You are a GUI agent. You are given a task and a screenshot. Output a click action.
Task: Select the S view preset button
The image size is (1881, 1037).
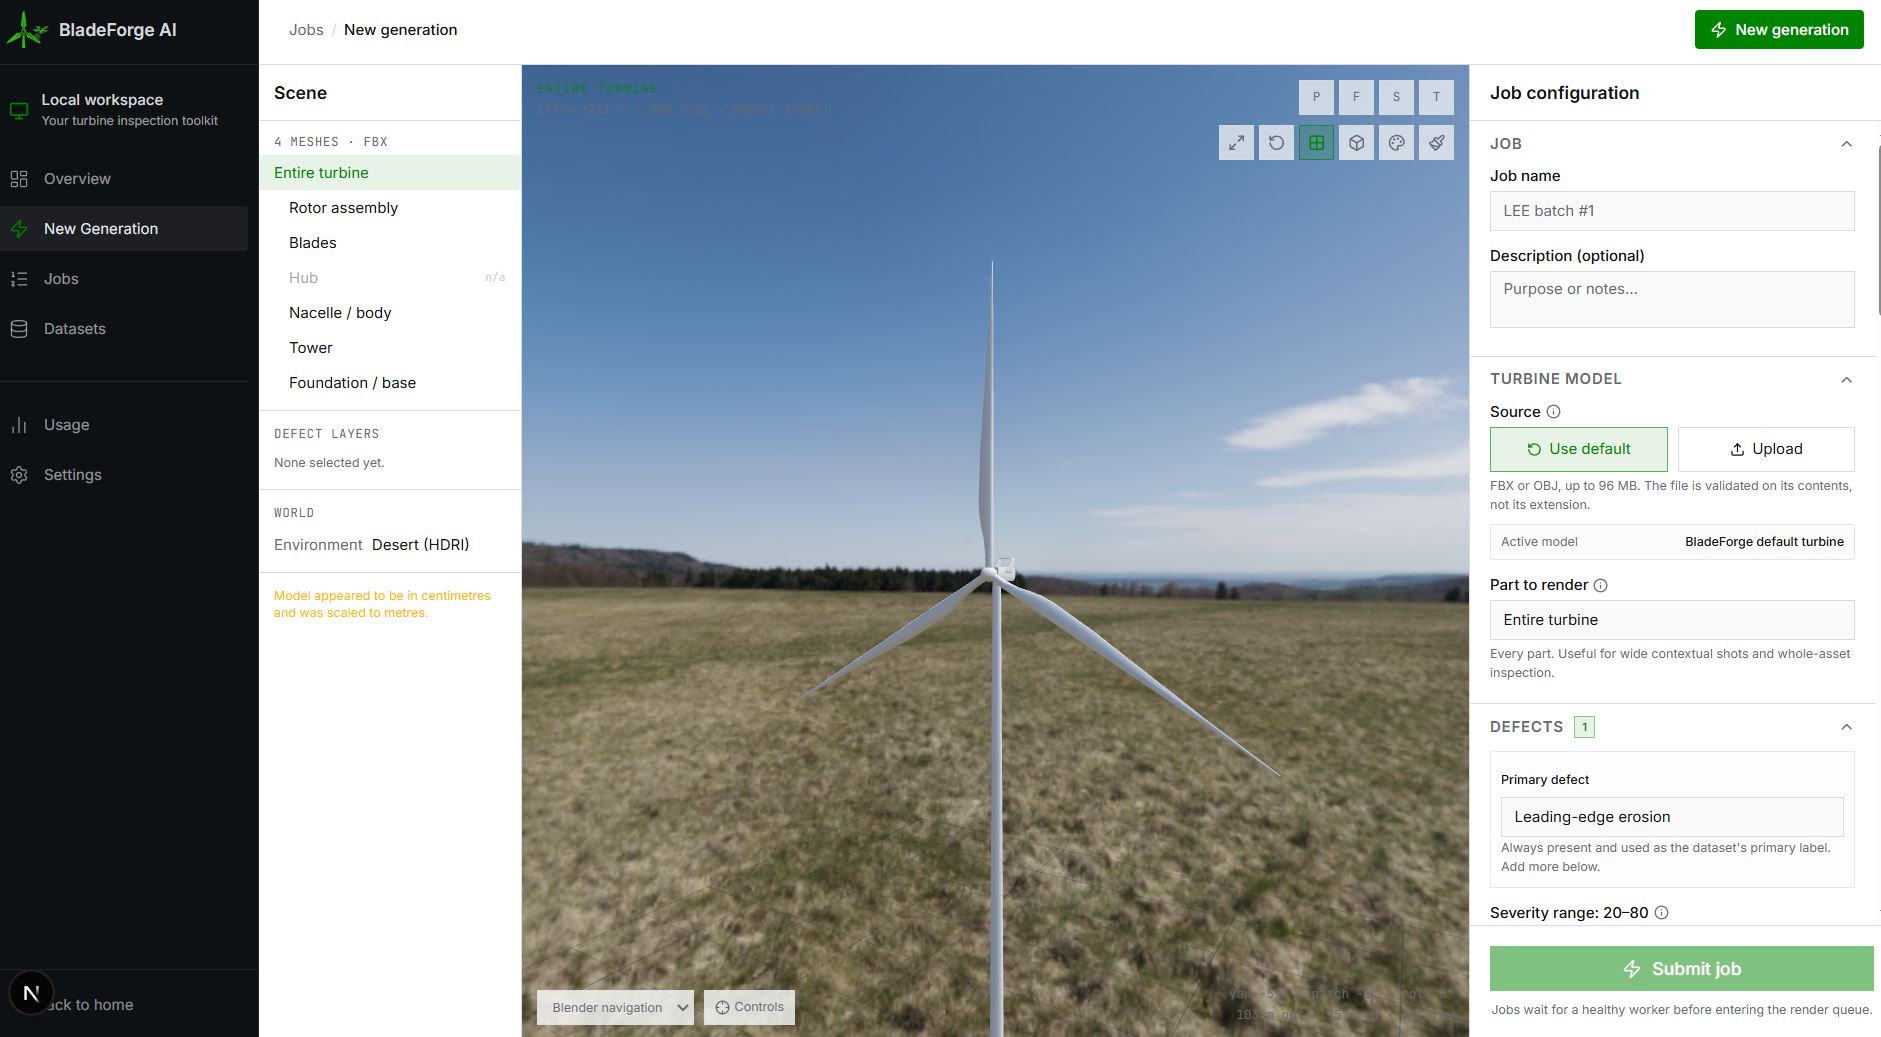[1396, 97]
